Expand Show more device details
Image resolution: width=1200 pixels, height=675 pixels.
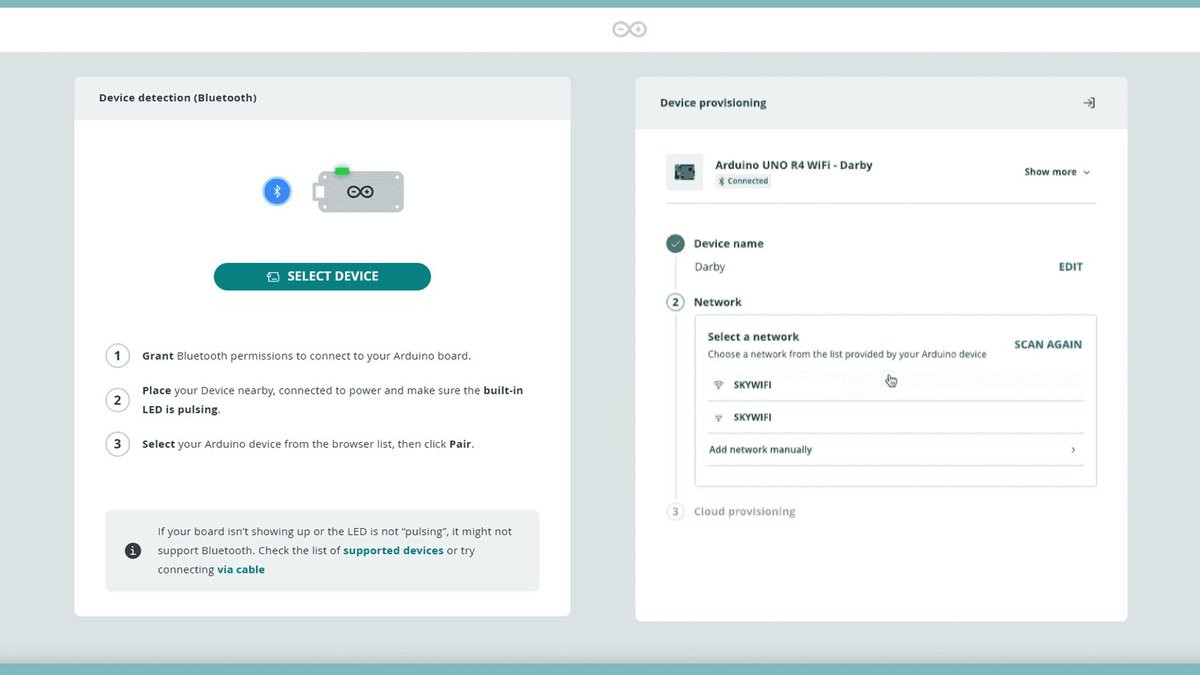(x=1057, y=172)
